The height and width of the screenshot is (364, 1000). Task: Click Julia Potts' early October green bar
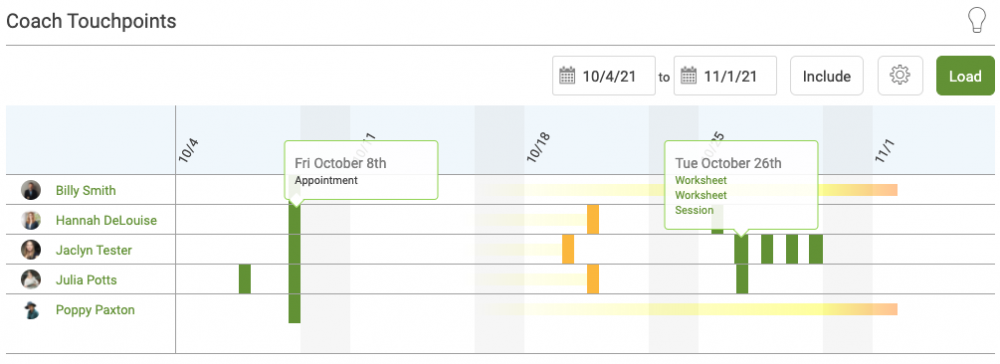[245, 279]
